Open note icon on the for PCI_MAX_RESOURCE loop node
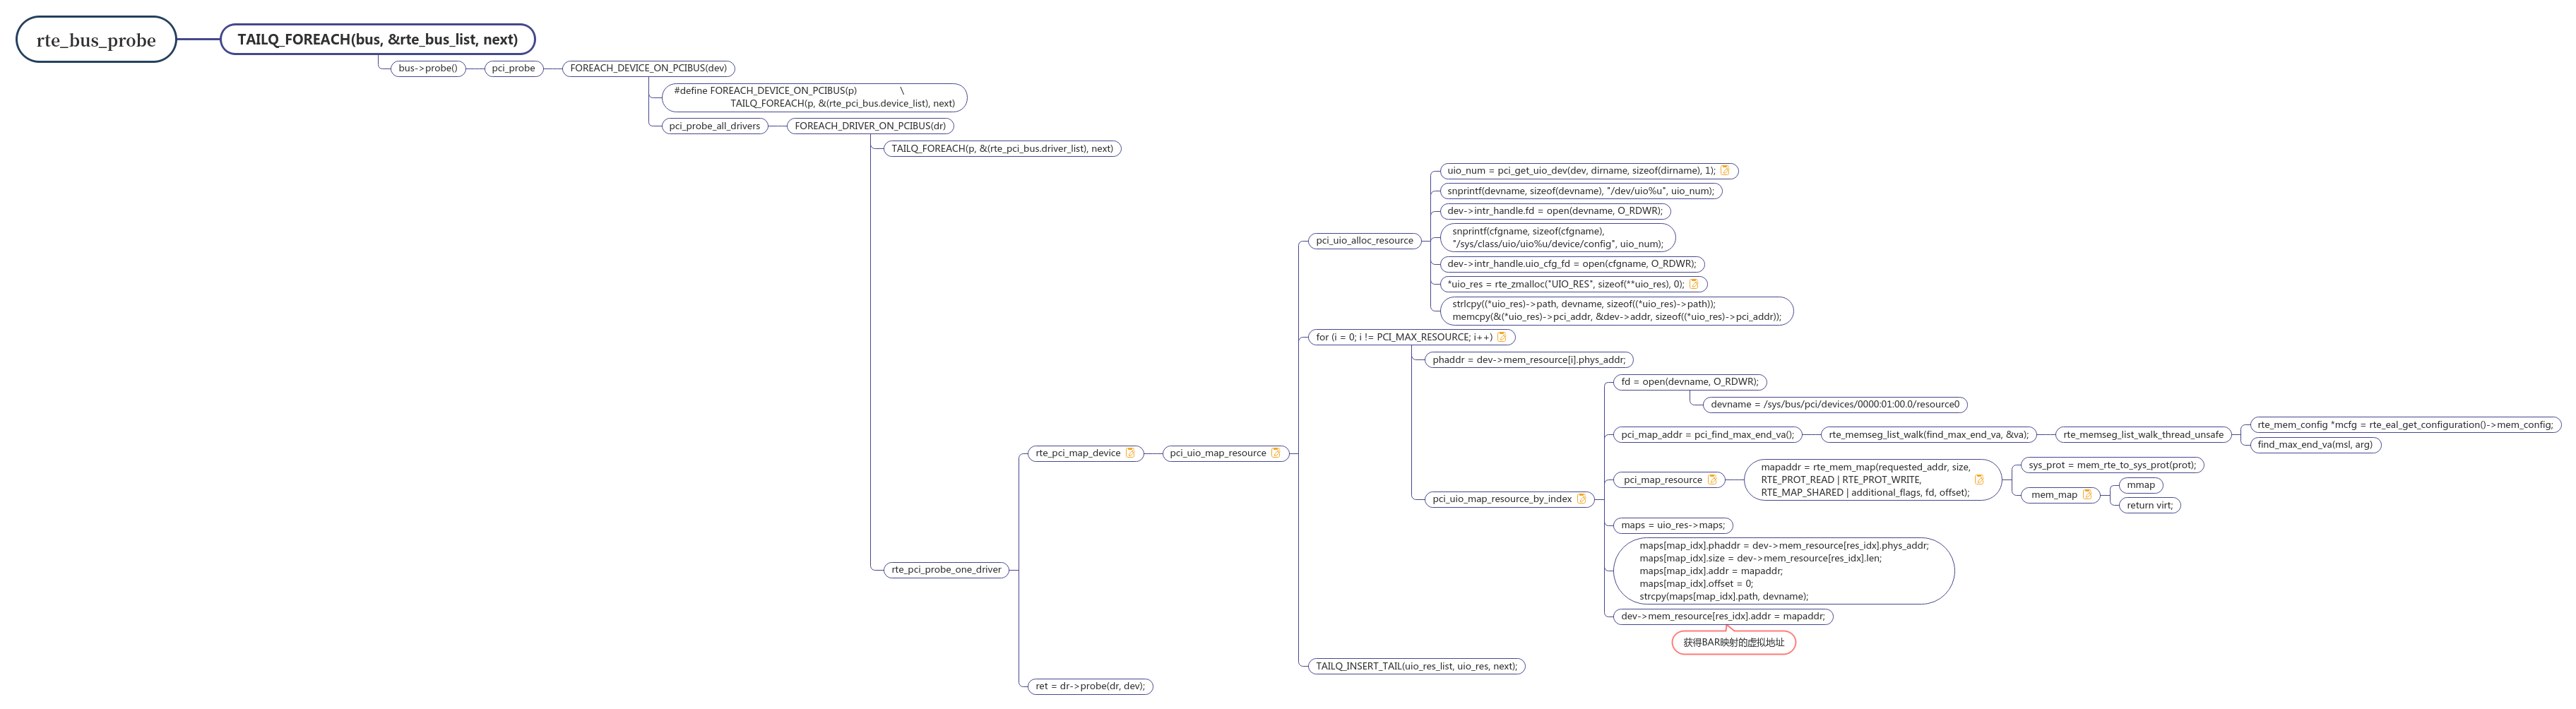The height and width of the screenshot is (709, 2576). 1502,337
